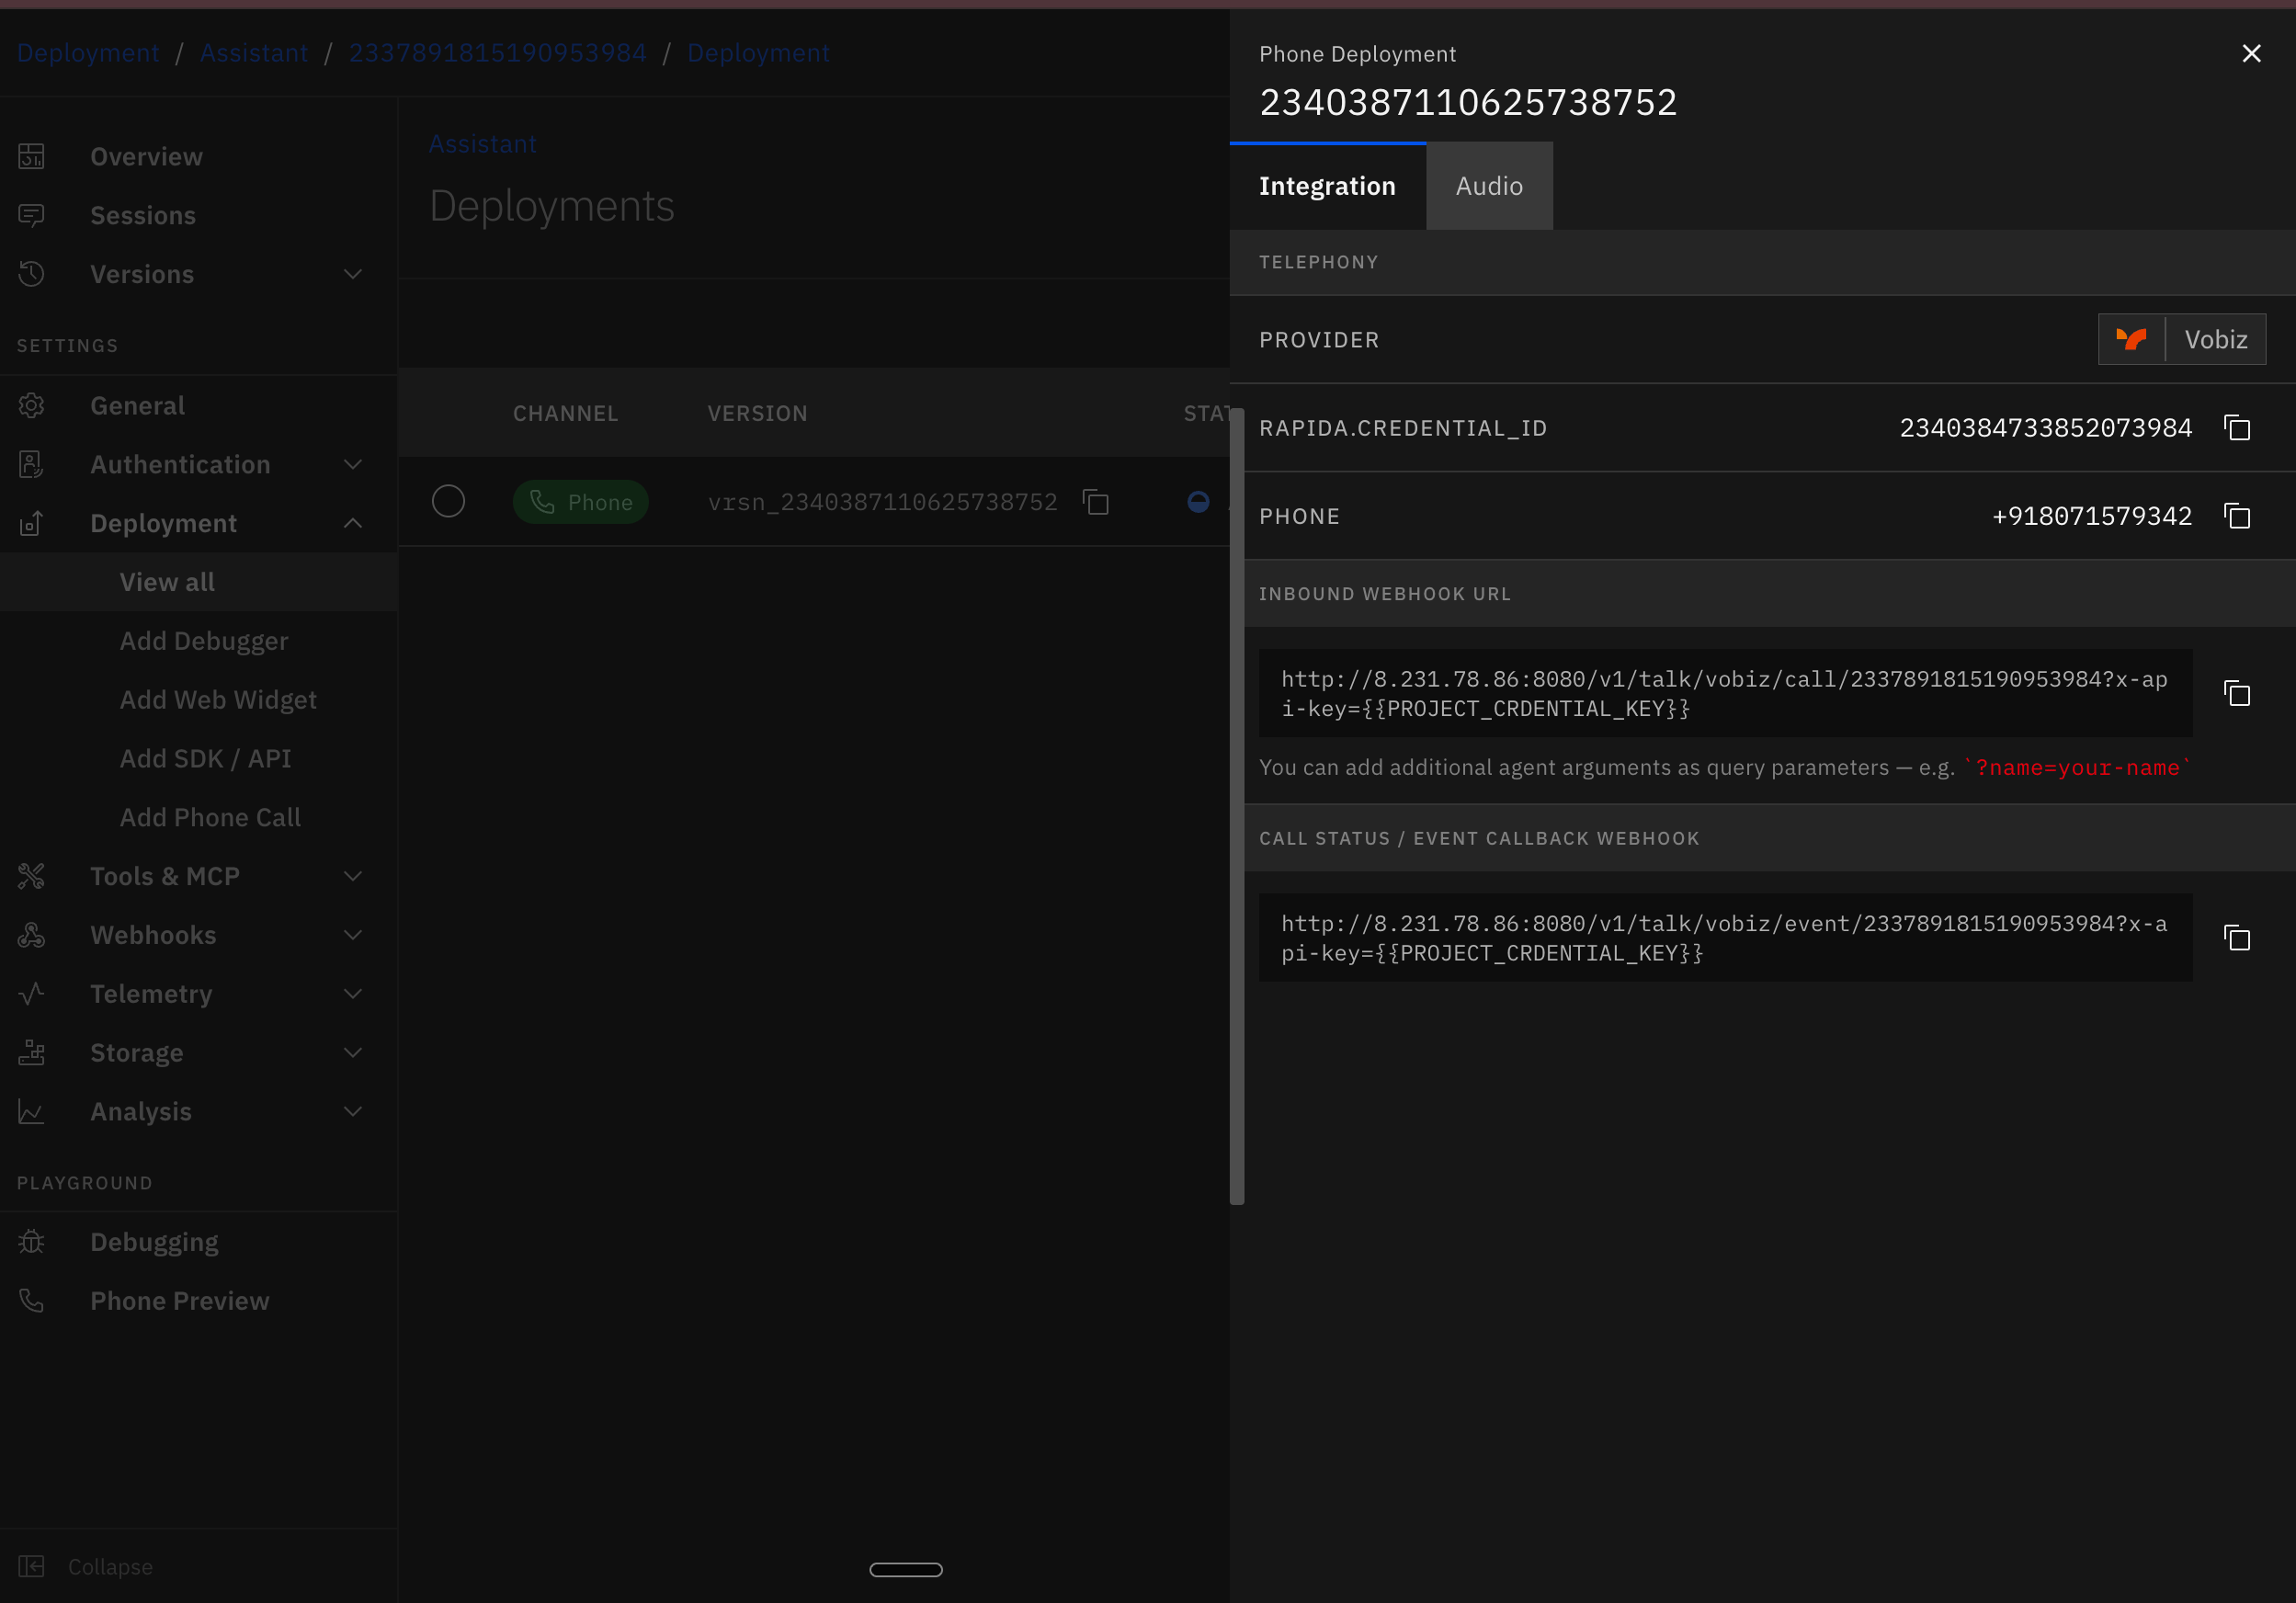Click the Overview dashboard icon

tap(31, 157)
